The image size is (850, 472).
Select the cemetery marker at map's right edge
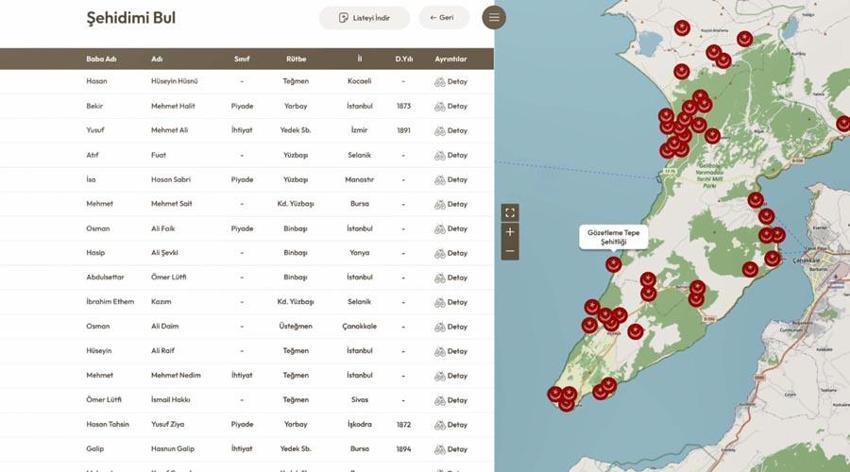pos(842,124)
